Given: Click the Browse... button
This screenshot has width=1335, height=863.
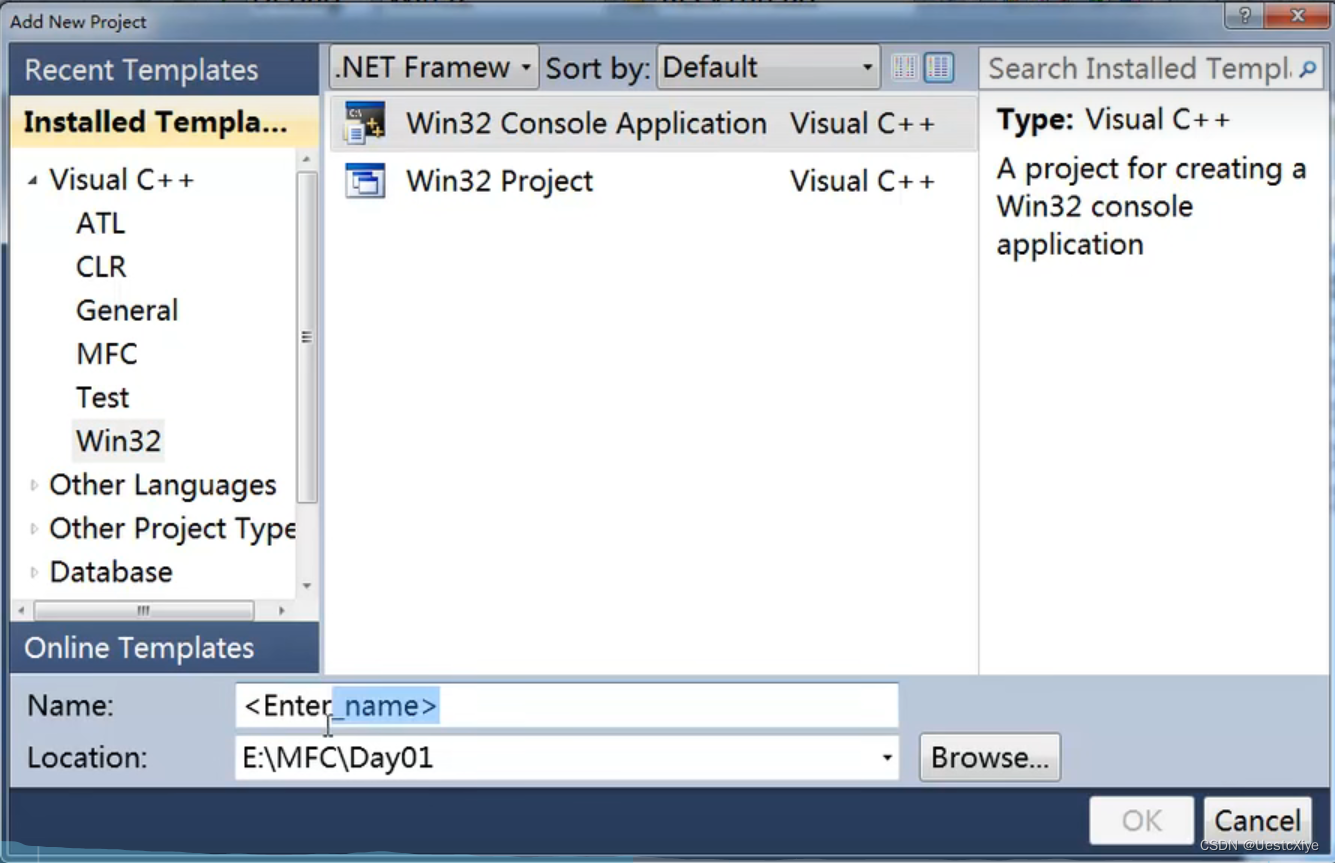Looking at the screenshot, I should coord(990,758).
